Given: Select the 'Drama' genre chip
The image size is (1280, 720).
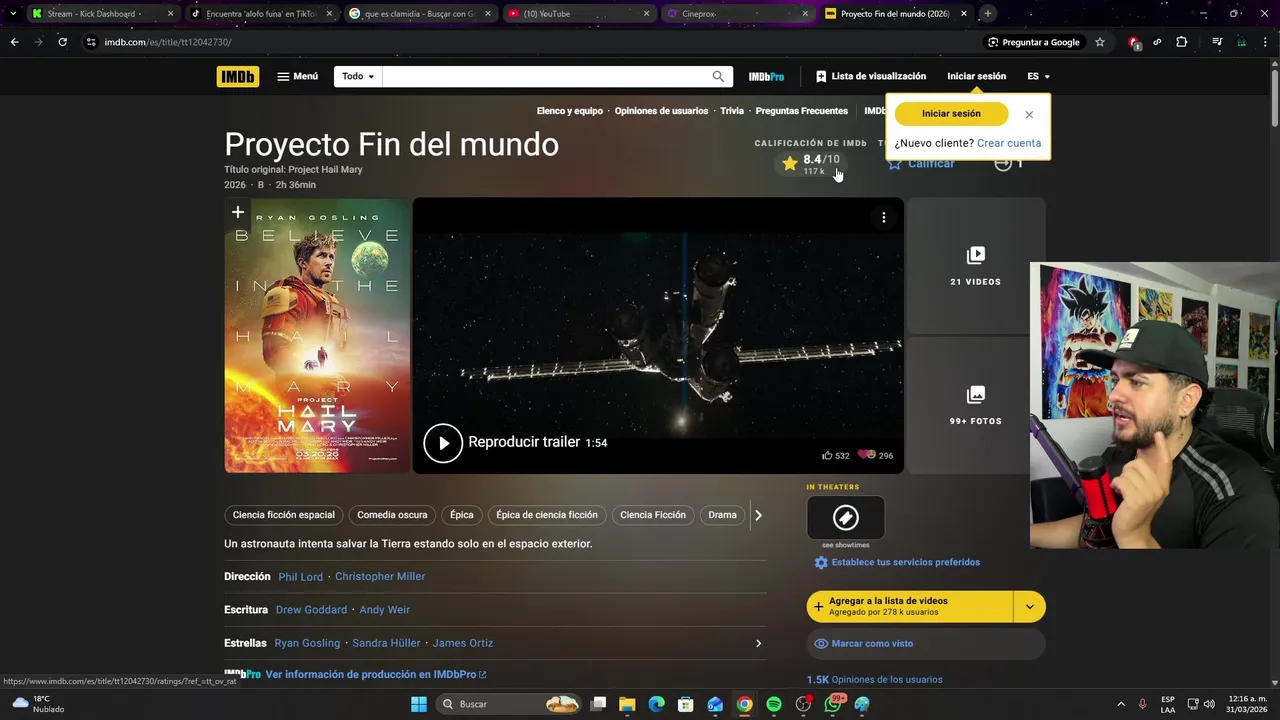Looking at the screenshot, I should 722,515.
